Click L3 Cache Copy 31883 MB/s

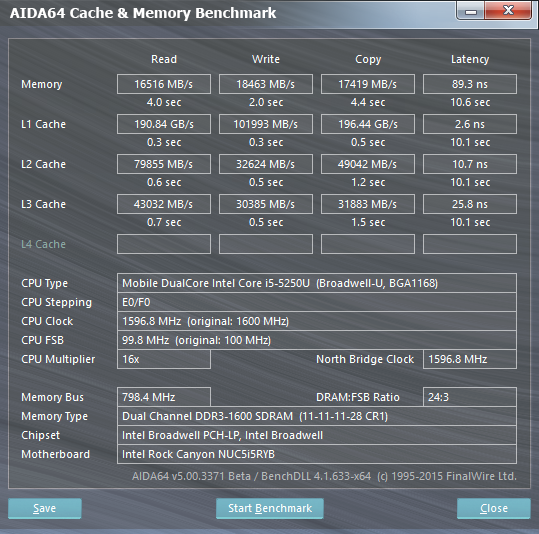click(x=368, y=204)
